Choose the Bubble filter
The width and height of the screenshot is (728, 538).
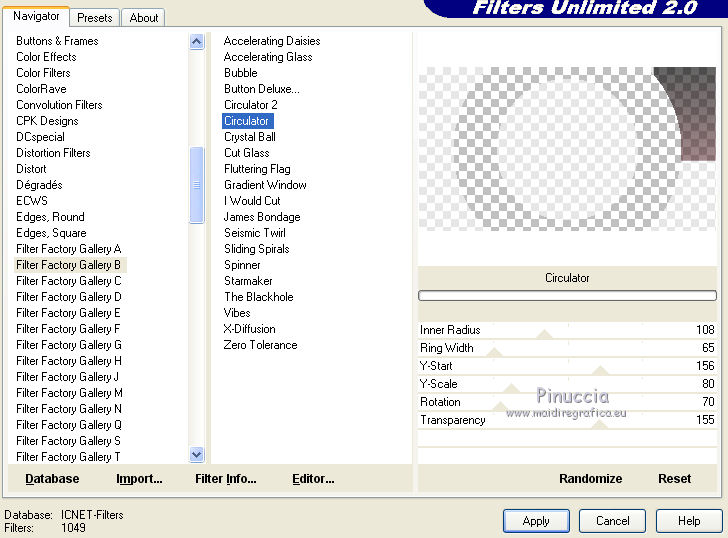(x=240, y=73)
